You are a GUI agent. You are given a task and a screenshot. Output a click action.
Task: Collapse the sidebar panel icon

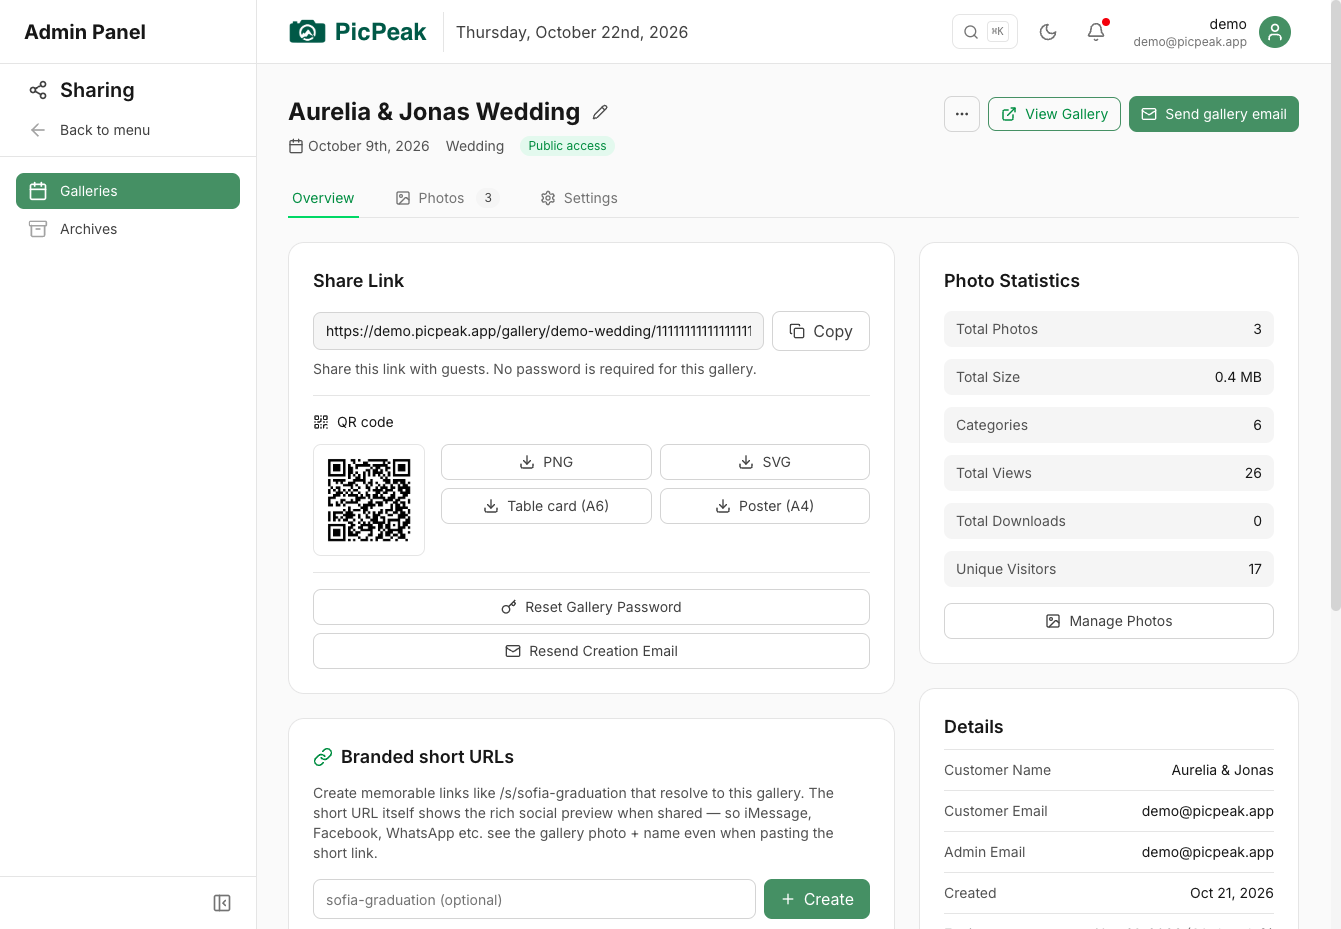click(x=222, y=903)
